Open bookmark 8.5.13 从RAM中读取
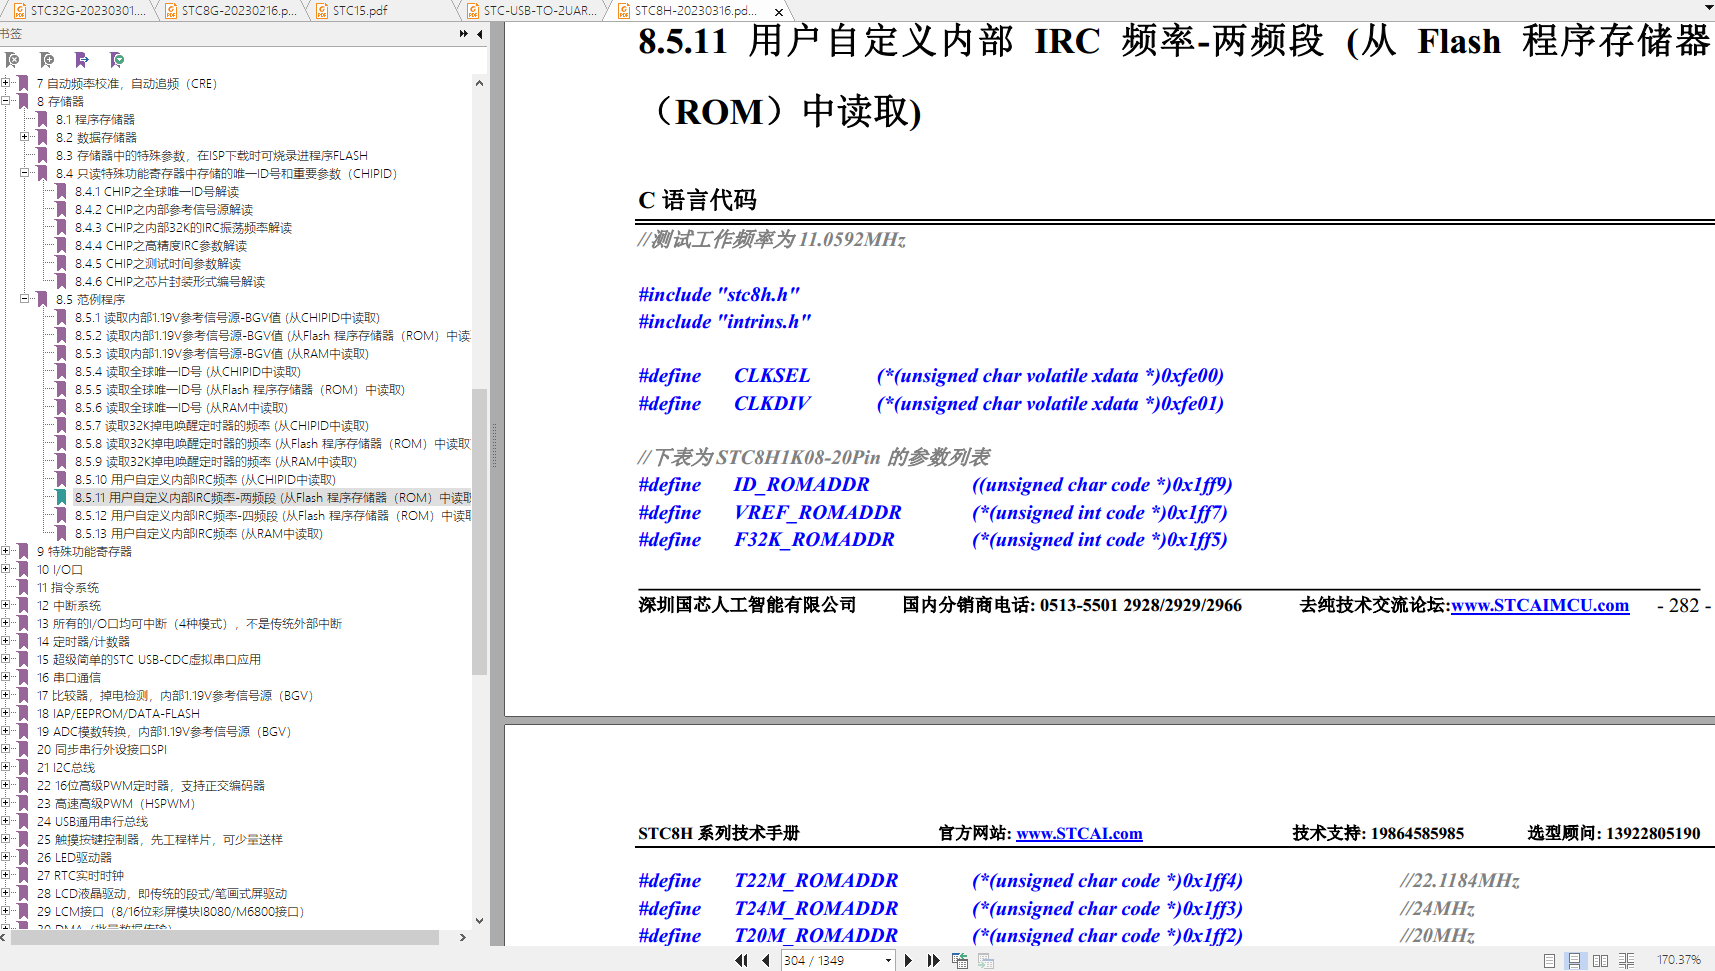The image size is (1715, 971). 199,533
